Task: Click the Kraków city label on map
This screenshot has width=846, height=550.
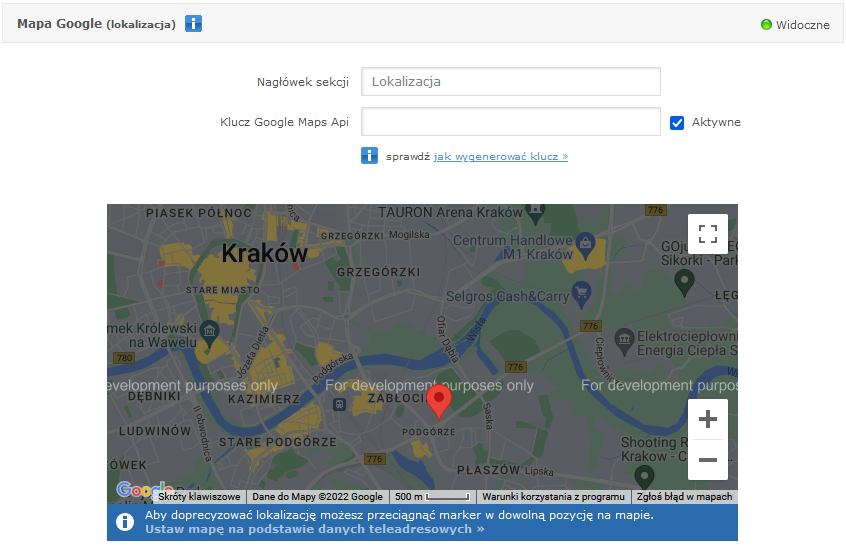Action: (x=264, y=253)
